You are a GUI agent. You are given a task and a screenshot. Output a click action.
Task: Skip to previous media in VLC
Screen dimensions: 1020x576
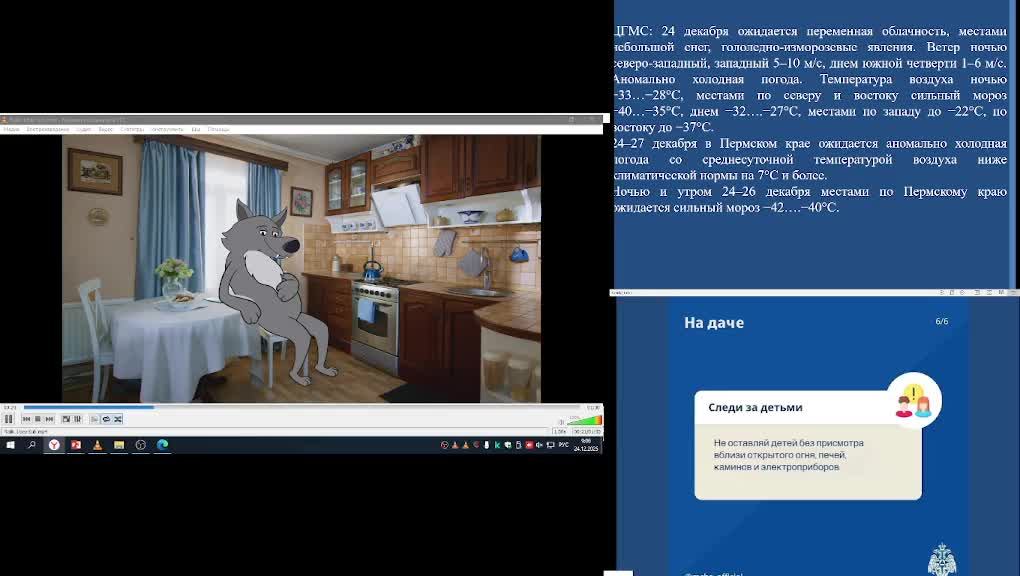[26, 418]
